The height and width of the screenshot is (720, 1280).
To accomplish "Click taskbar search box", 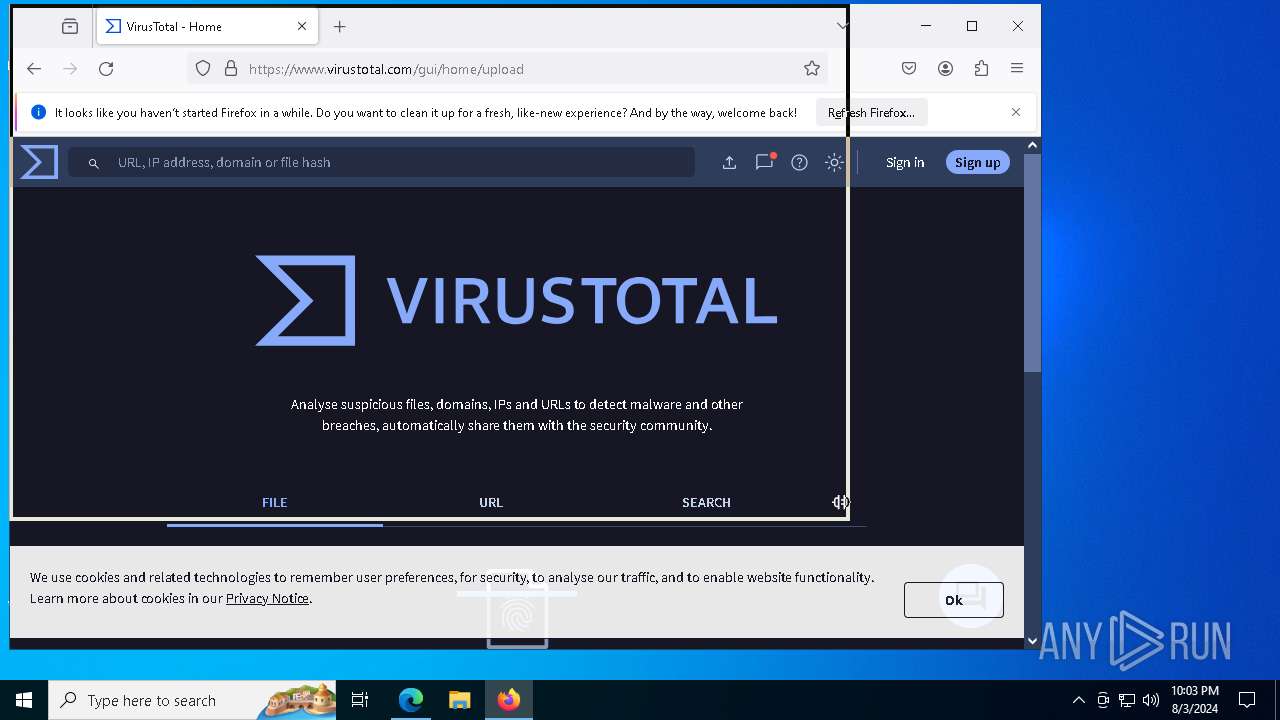I will click(x=193, y=700).
